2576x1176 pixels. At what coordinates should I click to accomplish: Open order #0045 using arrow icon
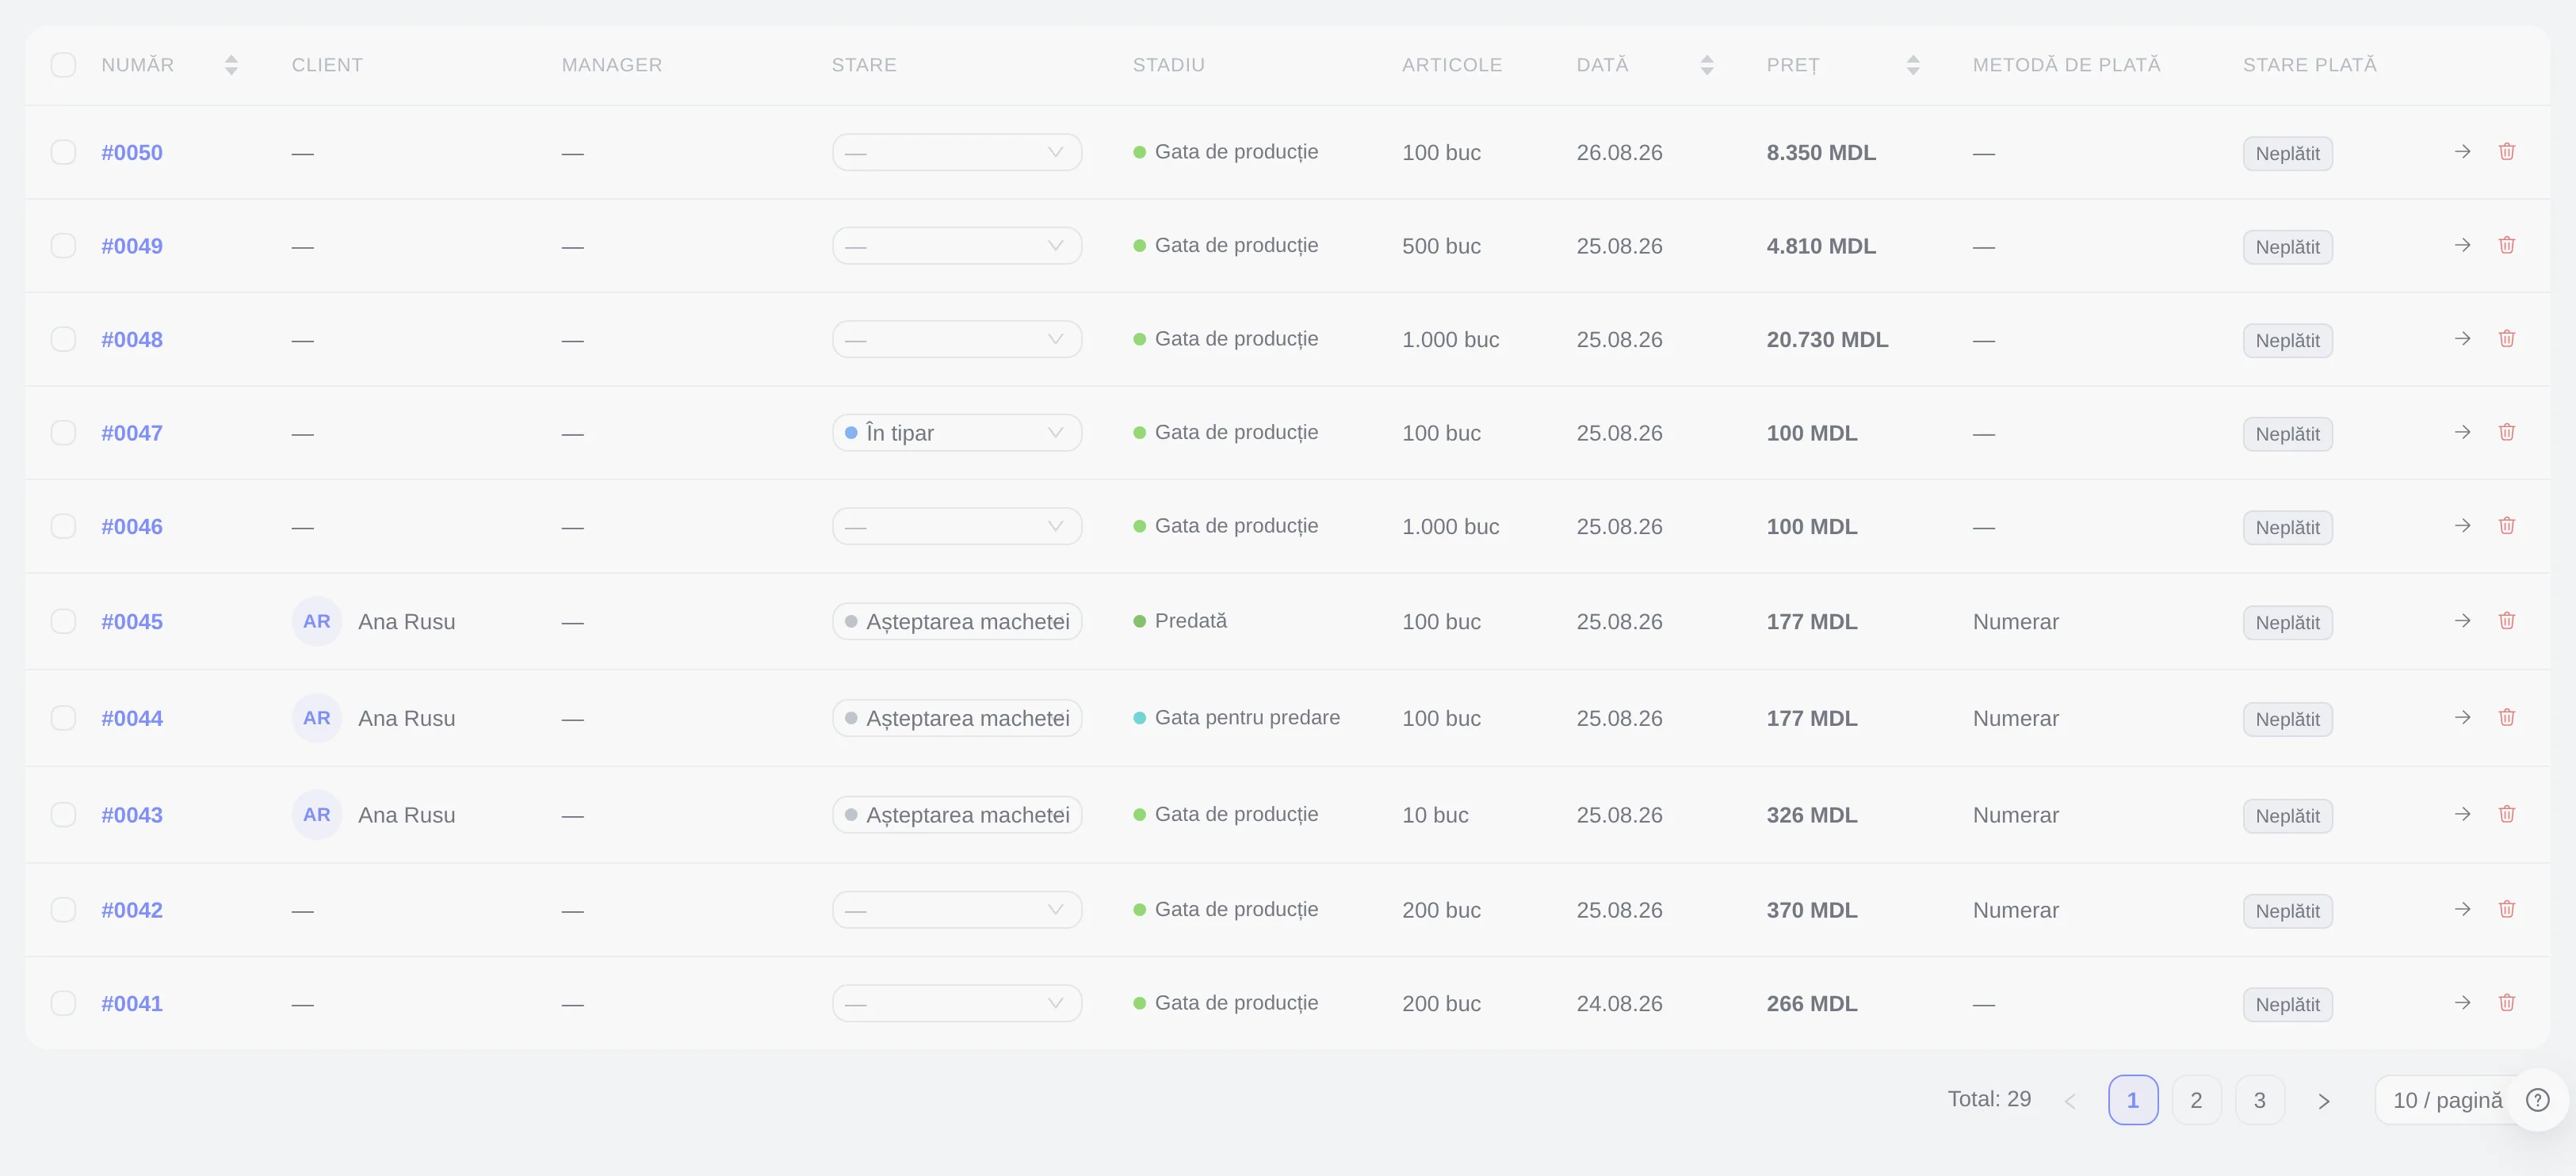tap(2462, 621)
